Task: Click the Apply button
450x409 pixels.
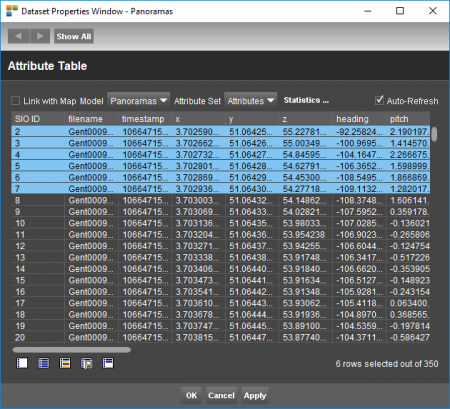Action: click(255, 396)
